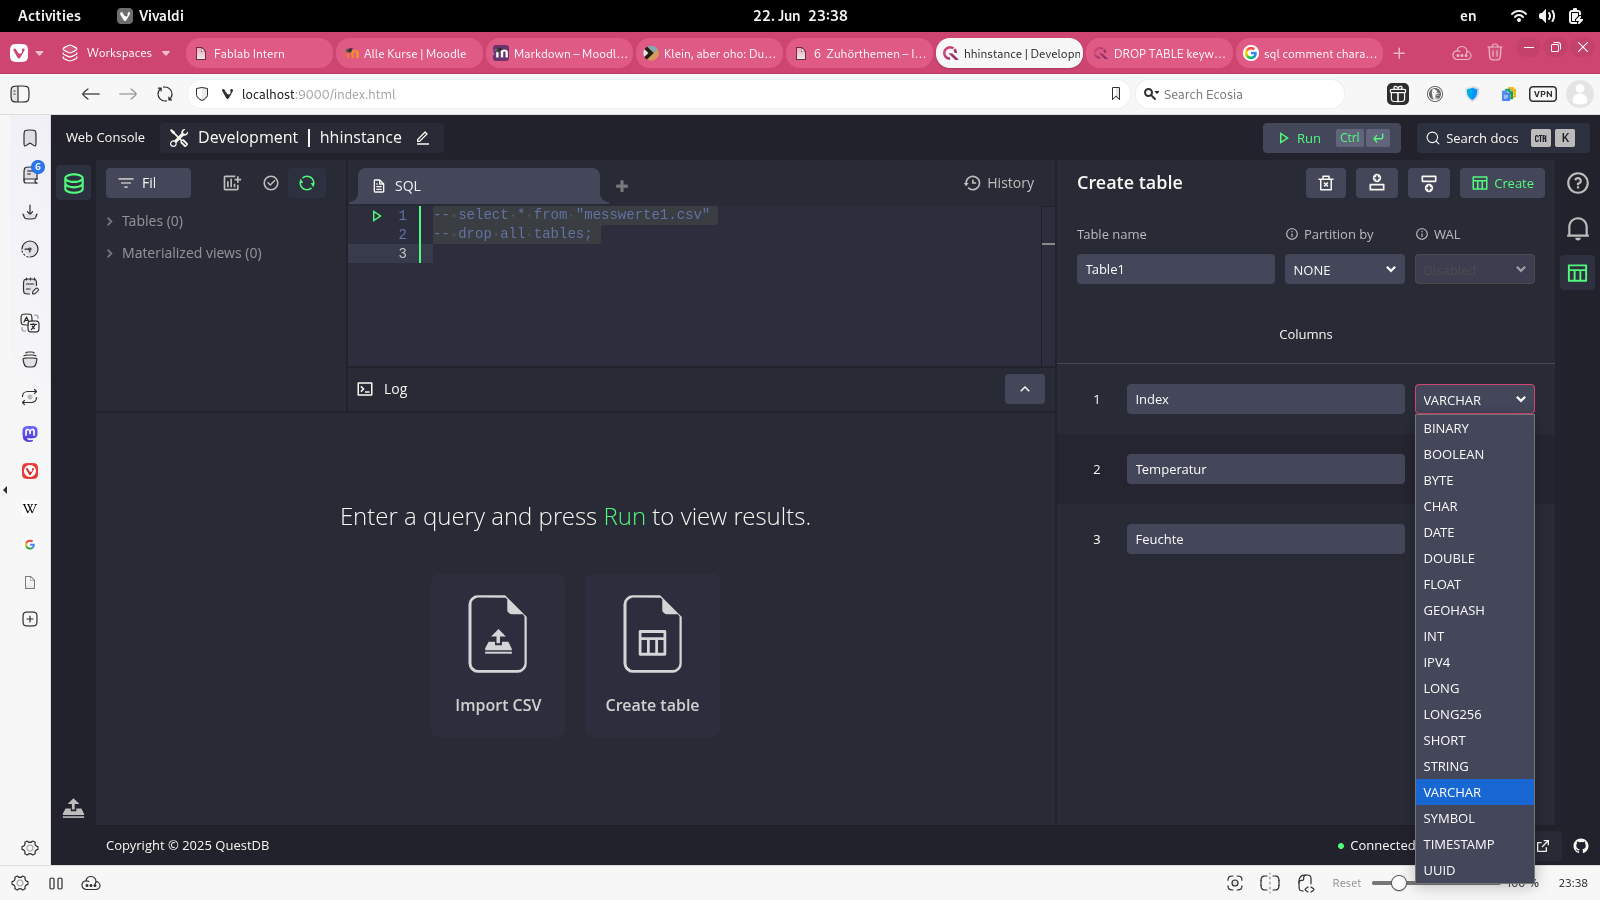Click the add metrics chart icon
Screen dimensions: 1600x900
232,183
